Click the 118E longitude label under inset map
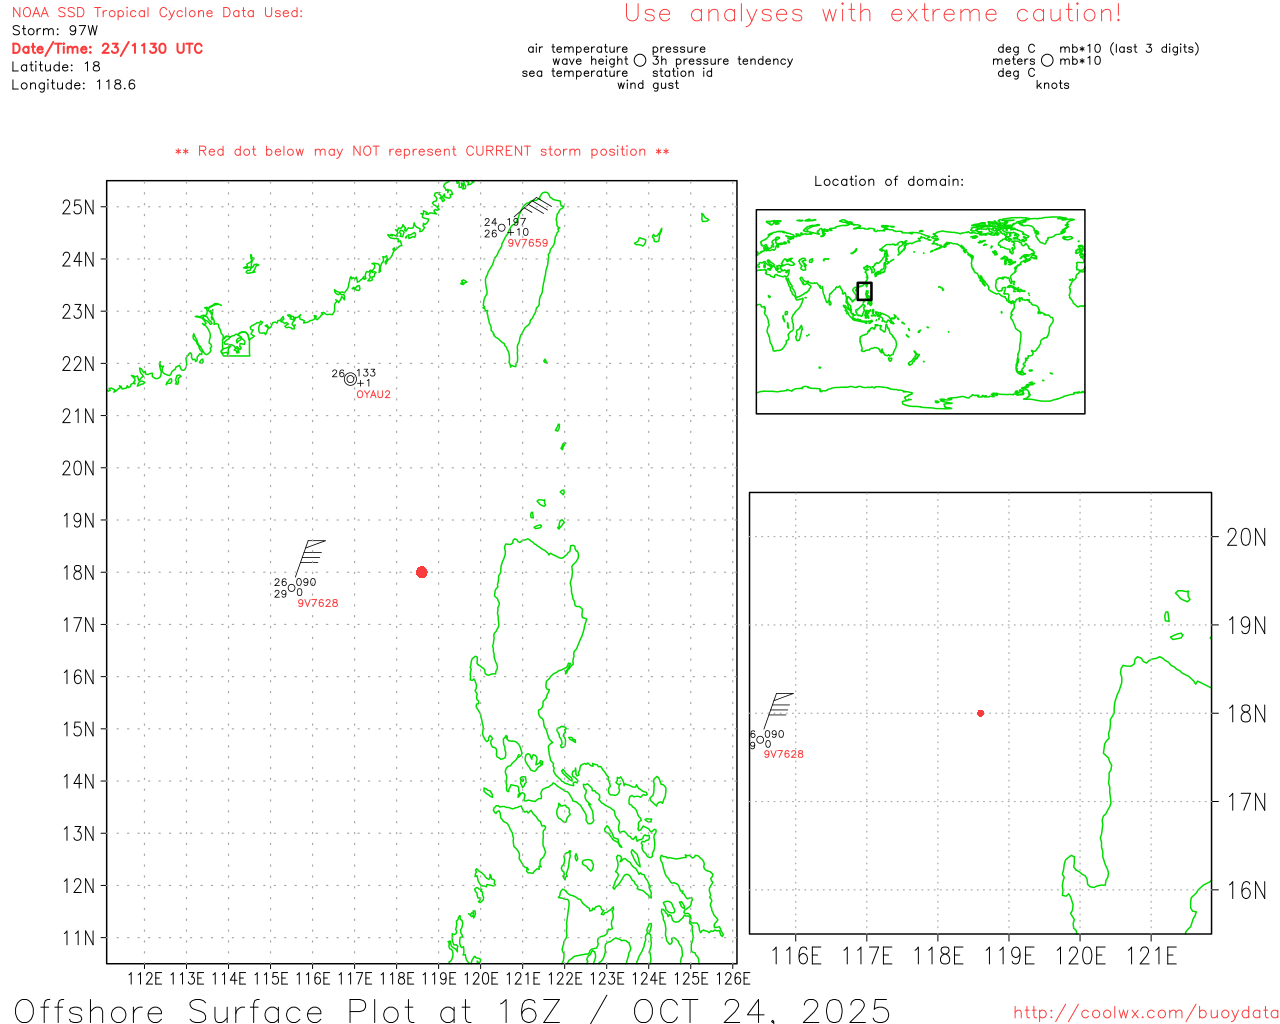 [x=938, y=956]
